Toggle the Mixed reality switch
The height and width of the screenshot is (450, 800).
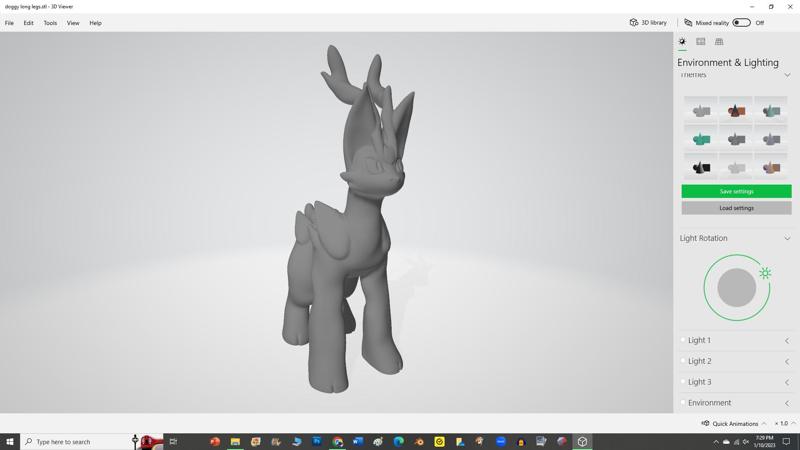[741, 23]
